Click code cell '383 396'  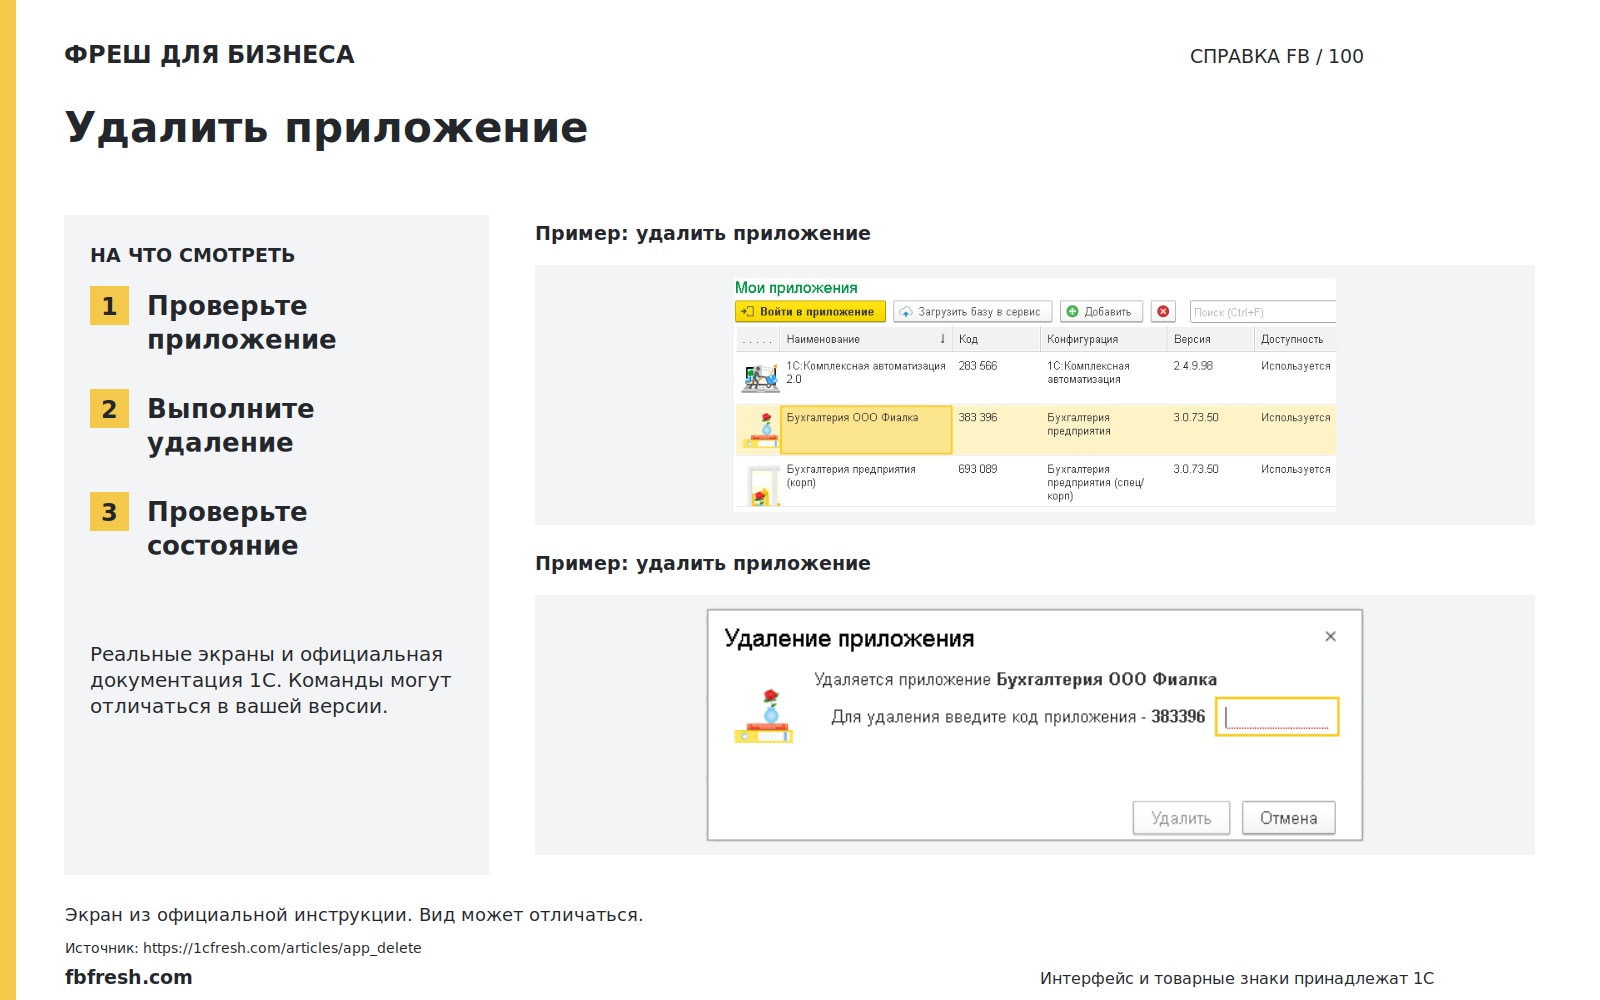[978, 418]
